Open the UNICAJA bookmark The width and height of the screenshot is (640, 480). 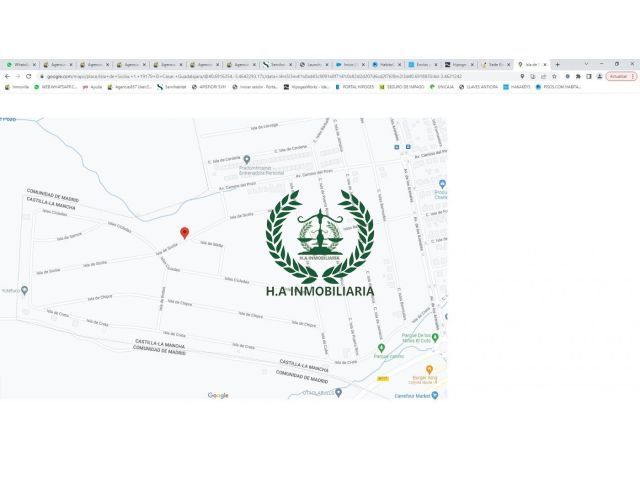tap(442, 87)
